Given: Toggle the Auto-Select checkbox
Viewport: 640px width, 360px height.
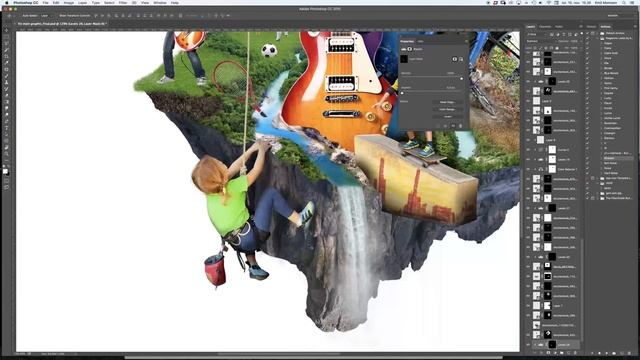Looking at the screenshot, I should tap(21, 16).
